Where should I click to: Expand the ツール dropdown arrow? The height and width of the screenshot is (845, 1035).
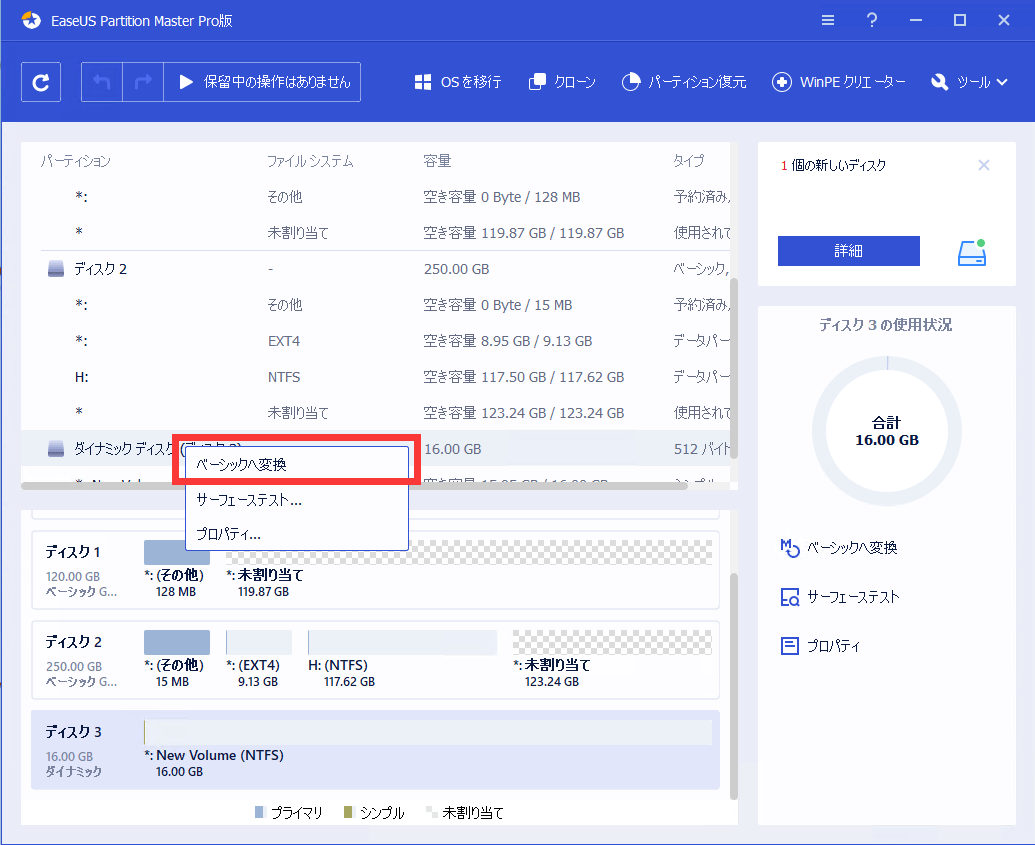[1002, 82]
